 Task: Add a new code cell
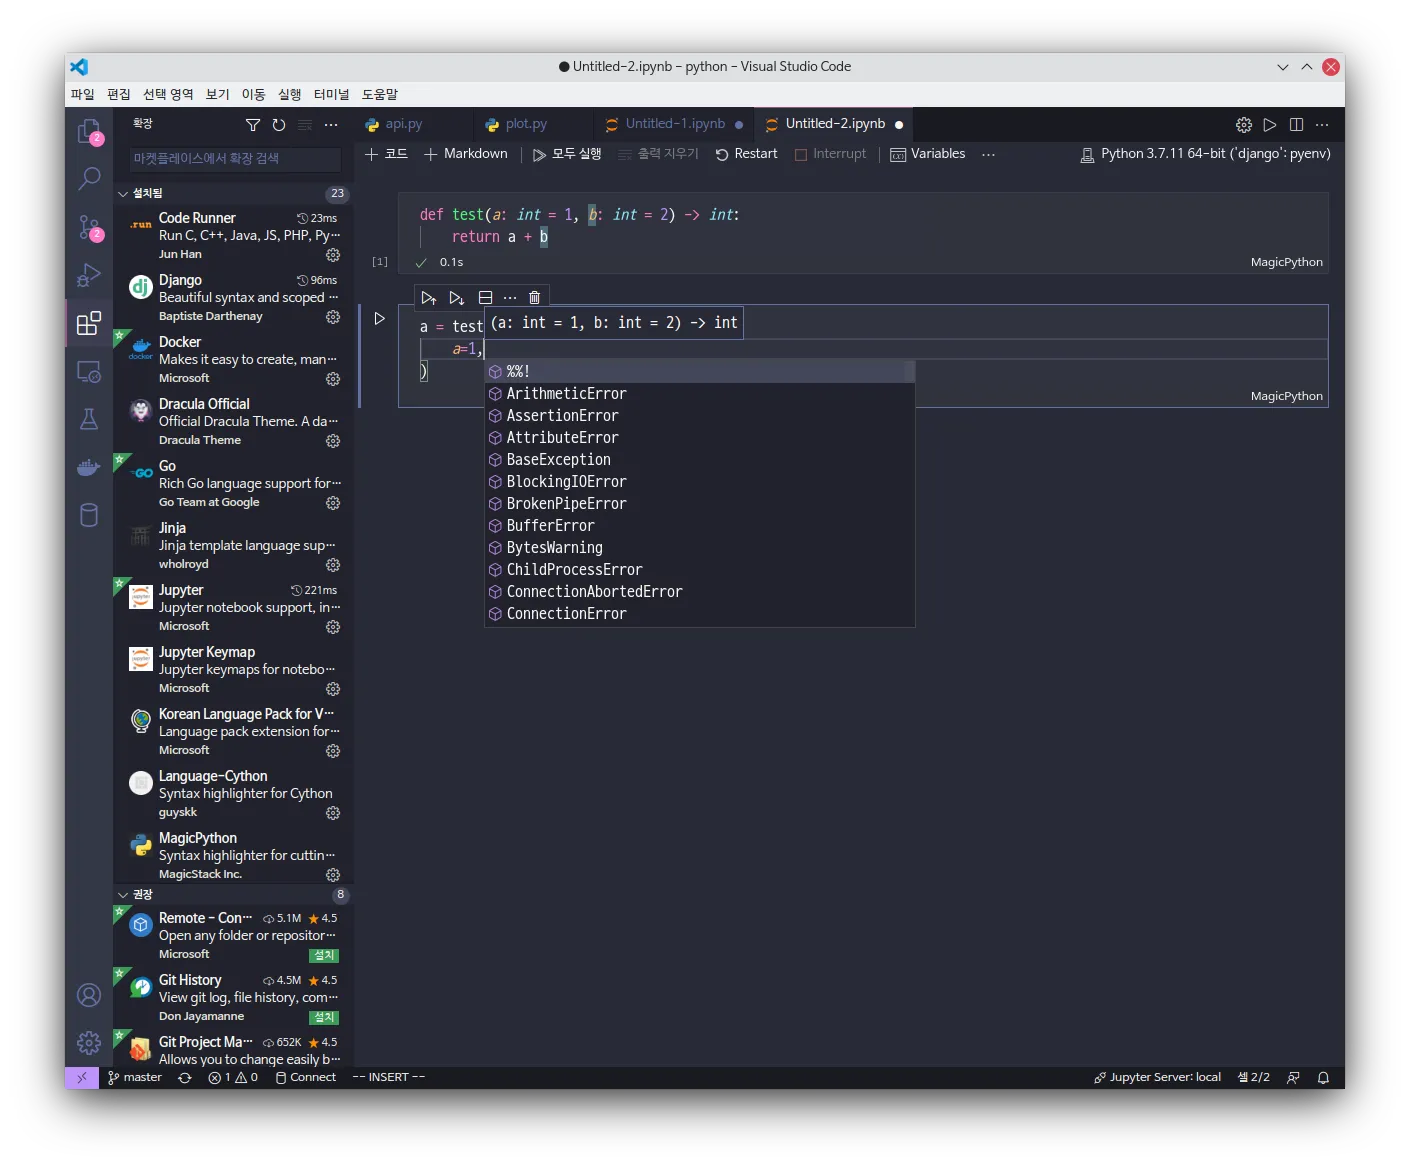pos(386,154)
